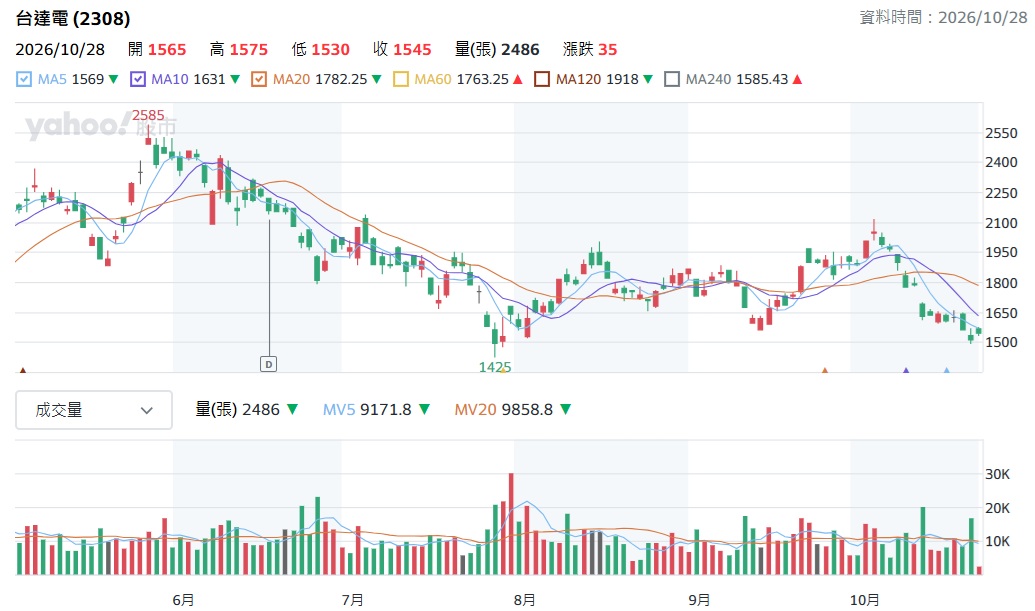The width and height of the screenshot is (1035, 611).
Task: Click the stock title 台達電 (2308)
Action: pyautogui.click(x=73, y=18)
